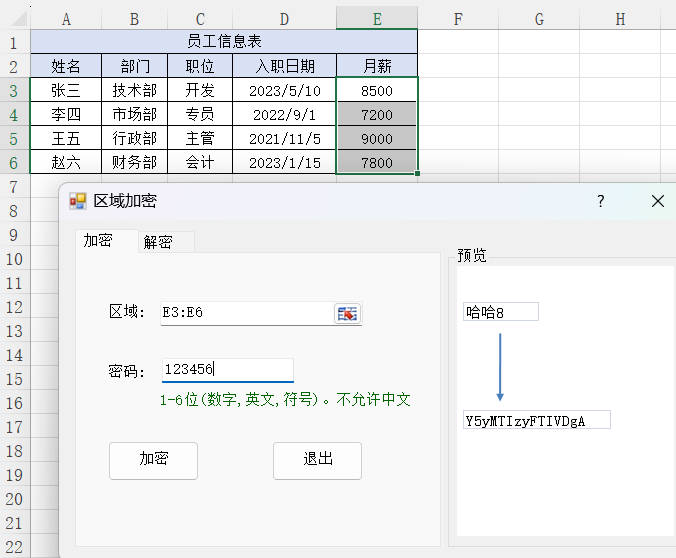The image size is (676, 558).
Task: Click the 入职日期 header cell
Action: 284,66
